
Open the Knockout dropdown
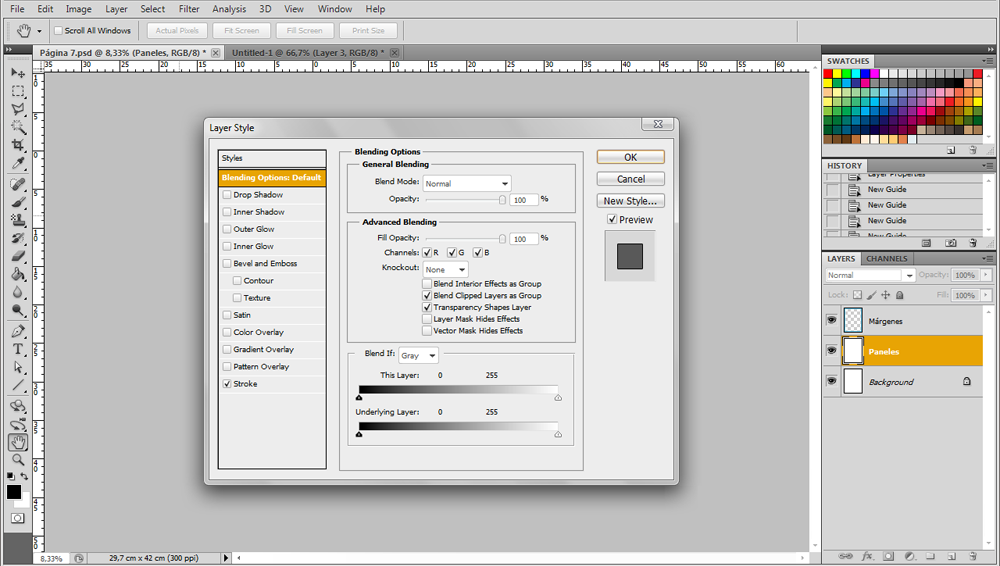pyautogui.click(x=445, y=270)
